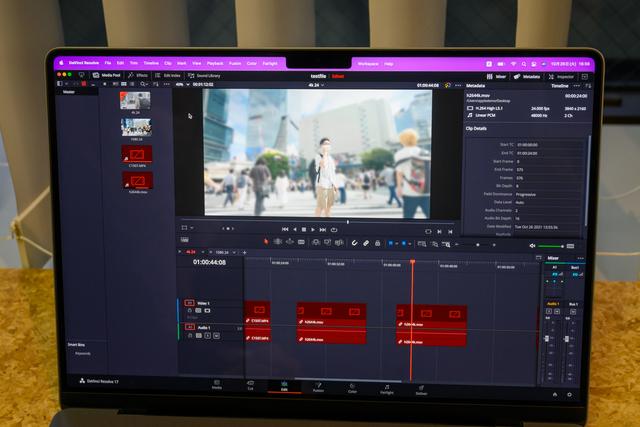Open the Timeline menu
Screen dimensions: 640x427
coord(151,63)
